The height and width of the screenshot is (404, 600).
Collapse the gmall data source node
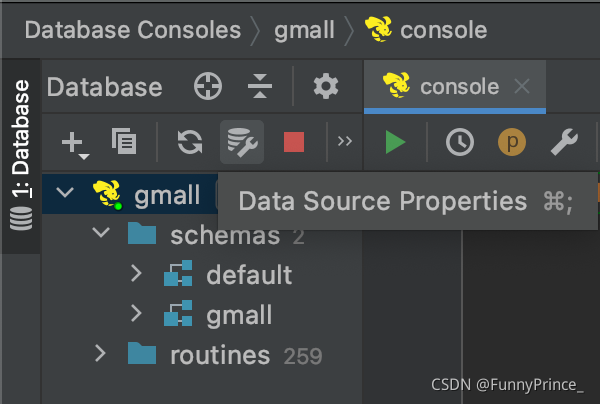point(65,192)
